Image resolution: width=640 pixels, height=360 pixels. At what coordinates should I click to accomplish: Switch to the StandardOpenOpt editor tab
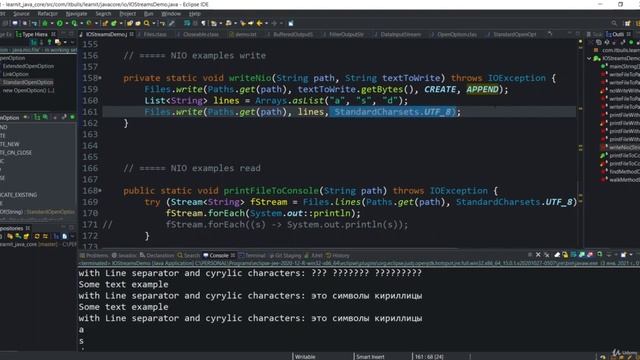point(514,34)
